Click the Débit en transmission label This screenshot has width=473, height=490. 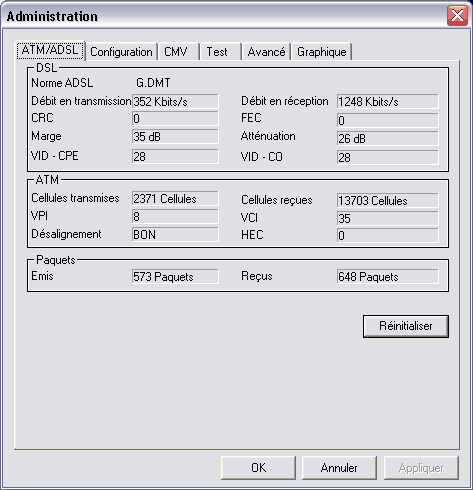(81, 101)
